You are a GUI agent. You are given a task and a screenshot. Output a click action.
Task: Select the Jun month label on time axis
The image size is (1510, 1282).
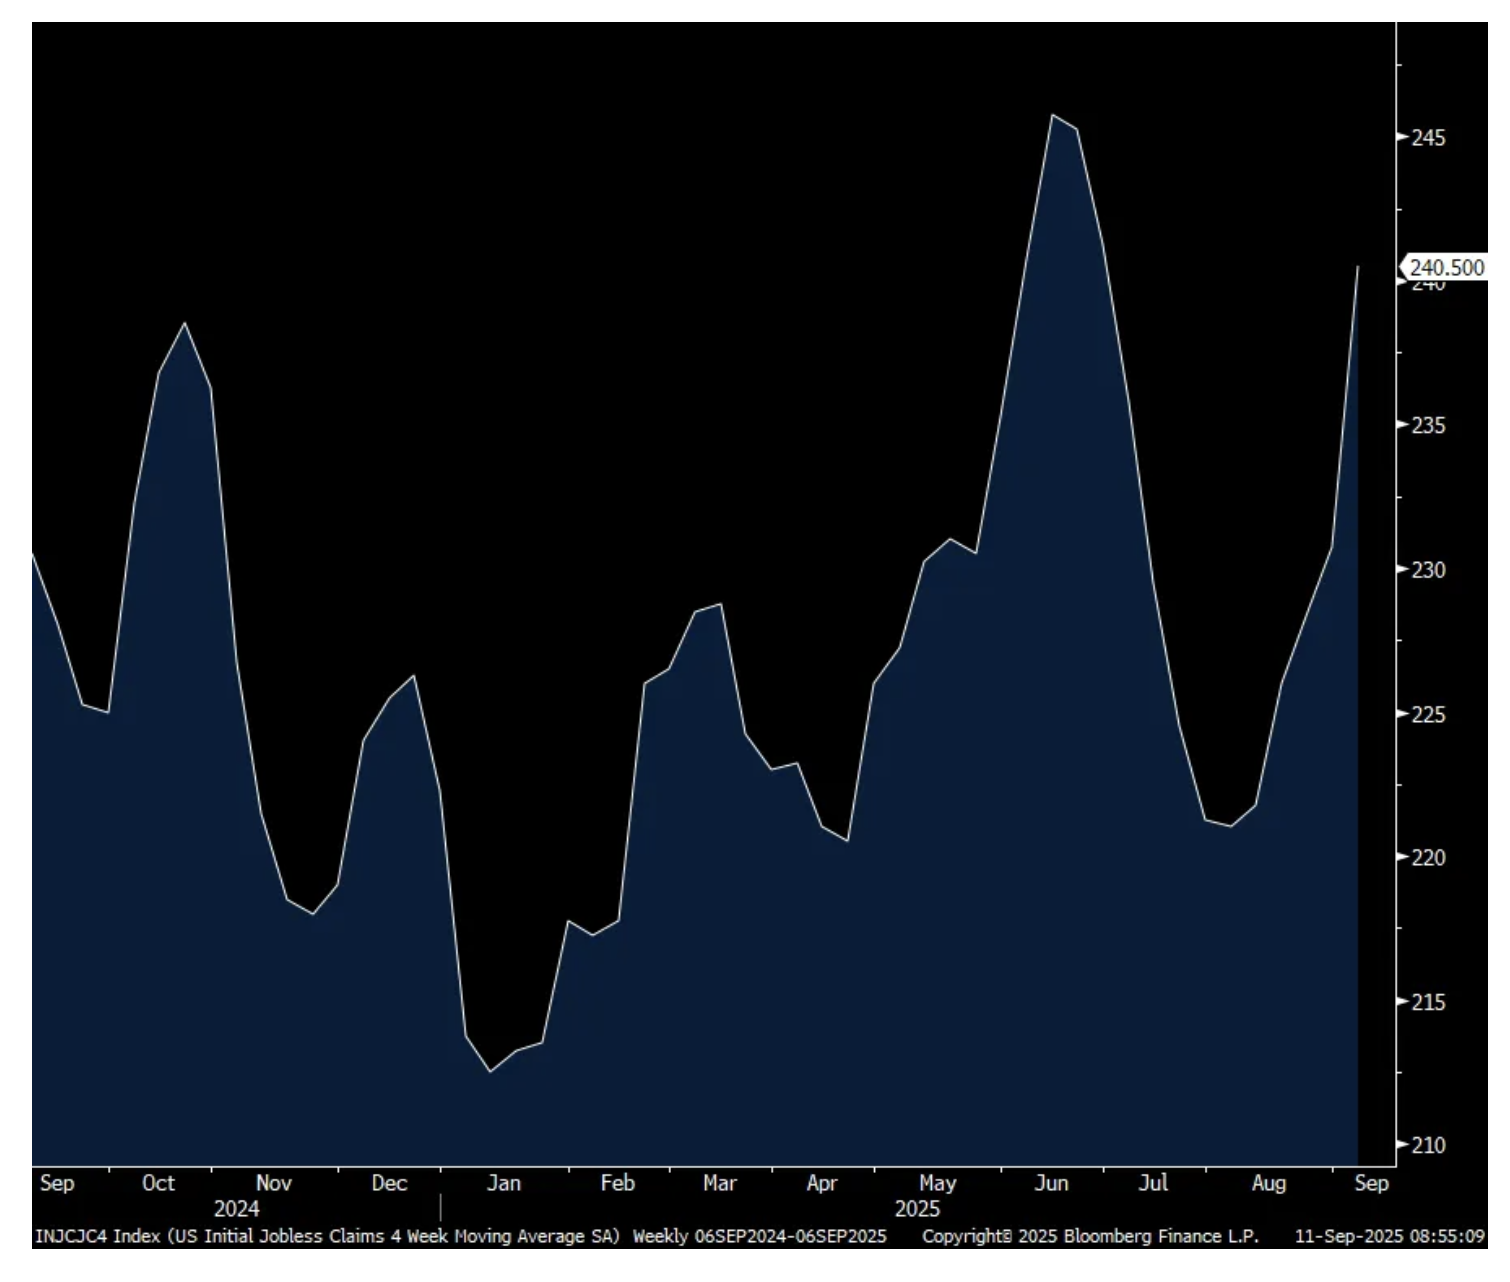click(1051, 1183)
